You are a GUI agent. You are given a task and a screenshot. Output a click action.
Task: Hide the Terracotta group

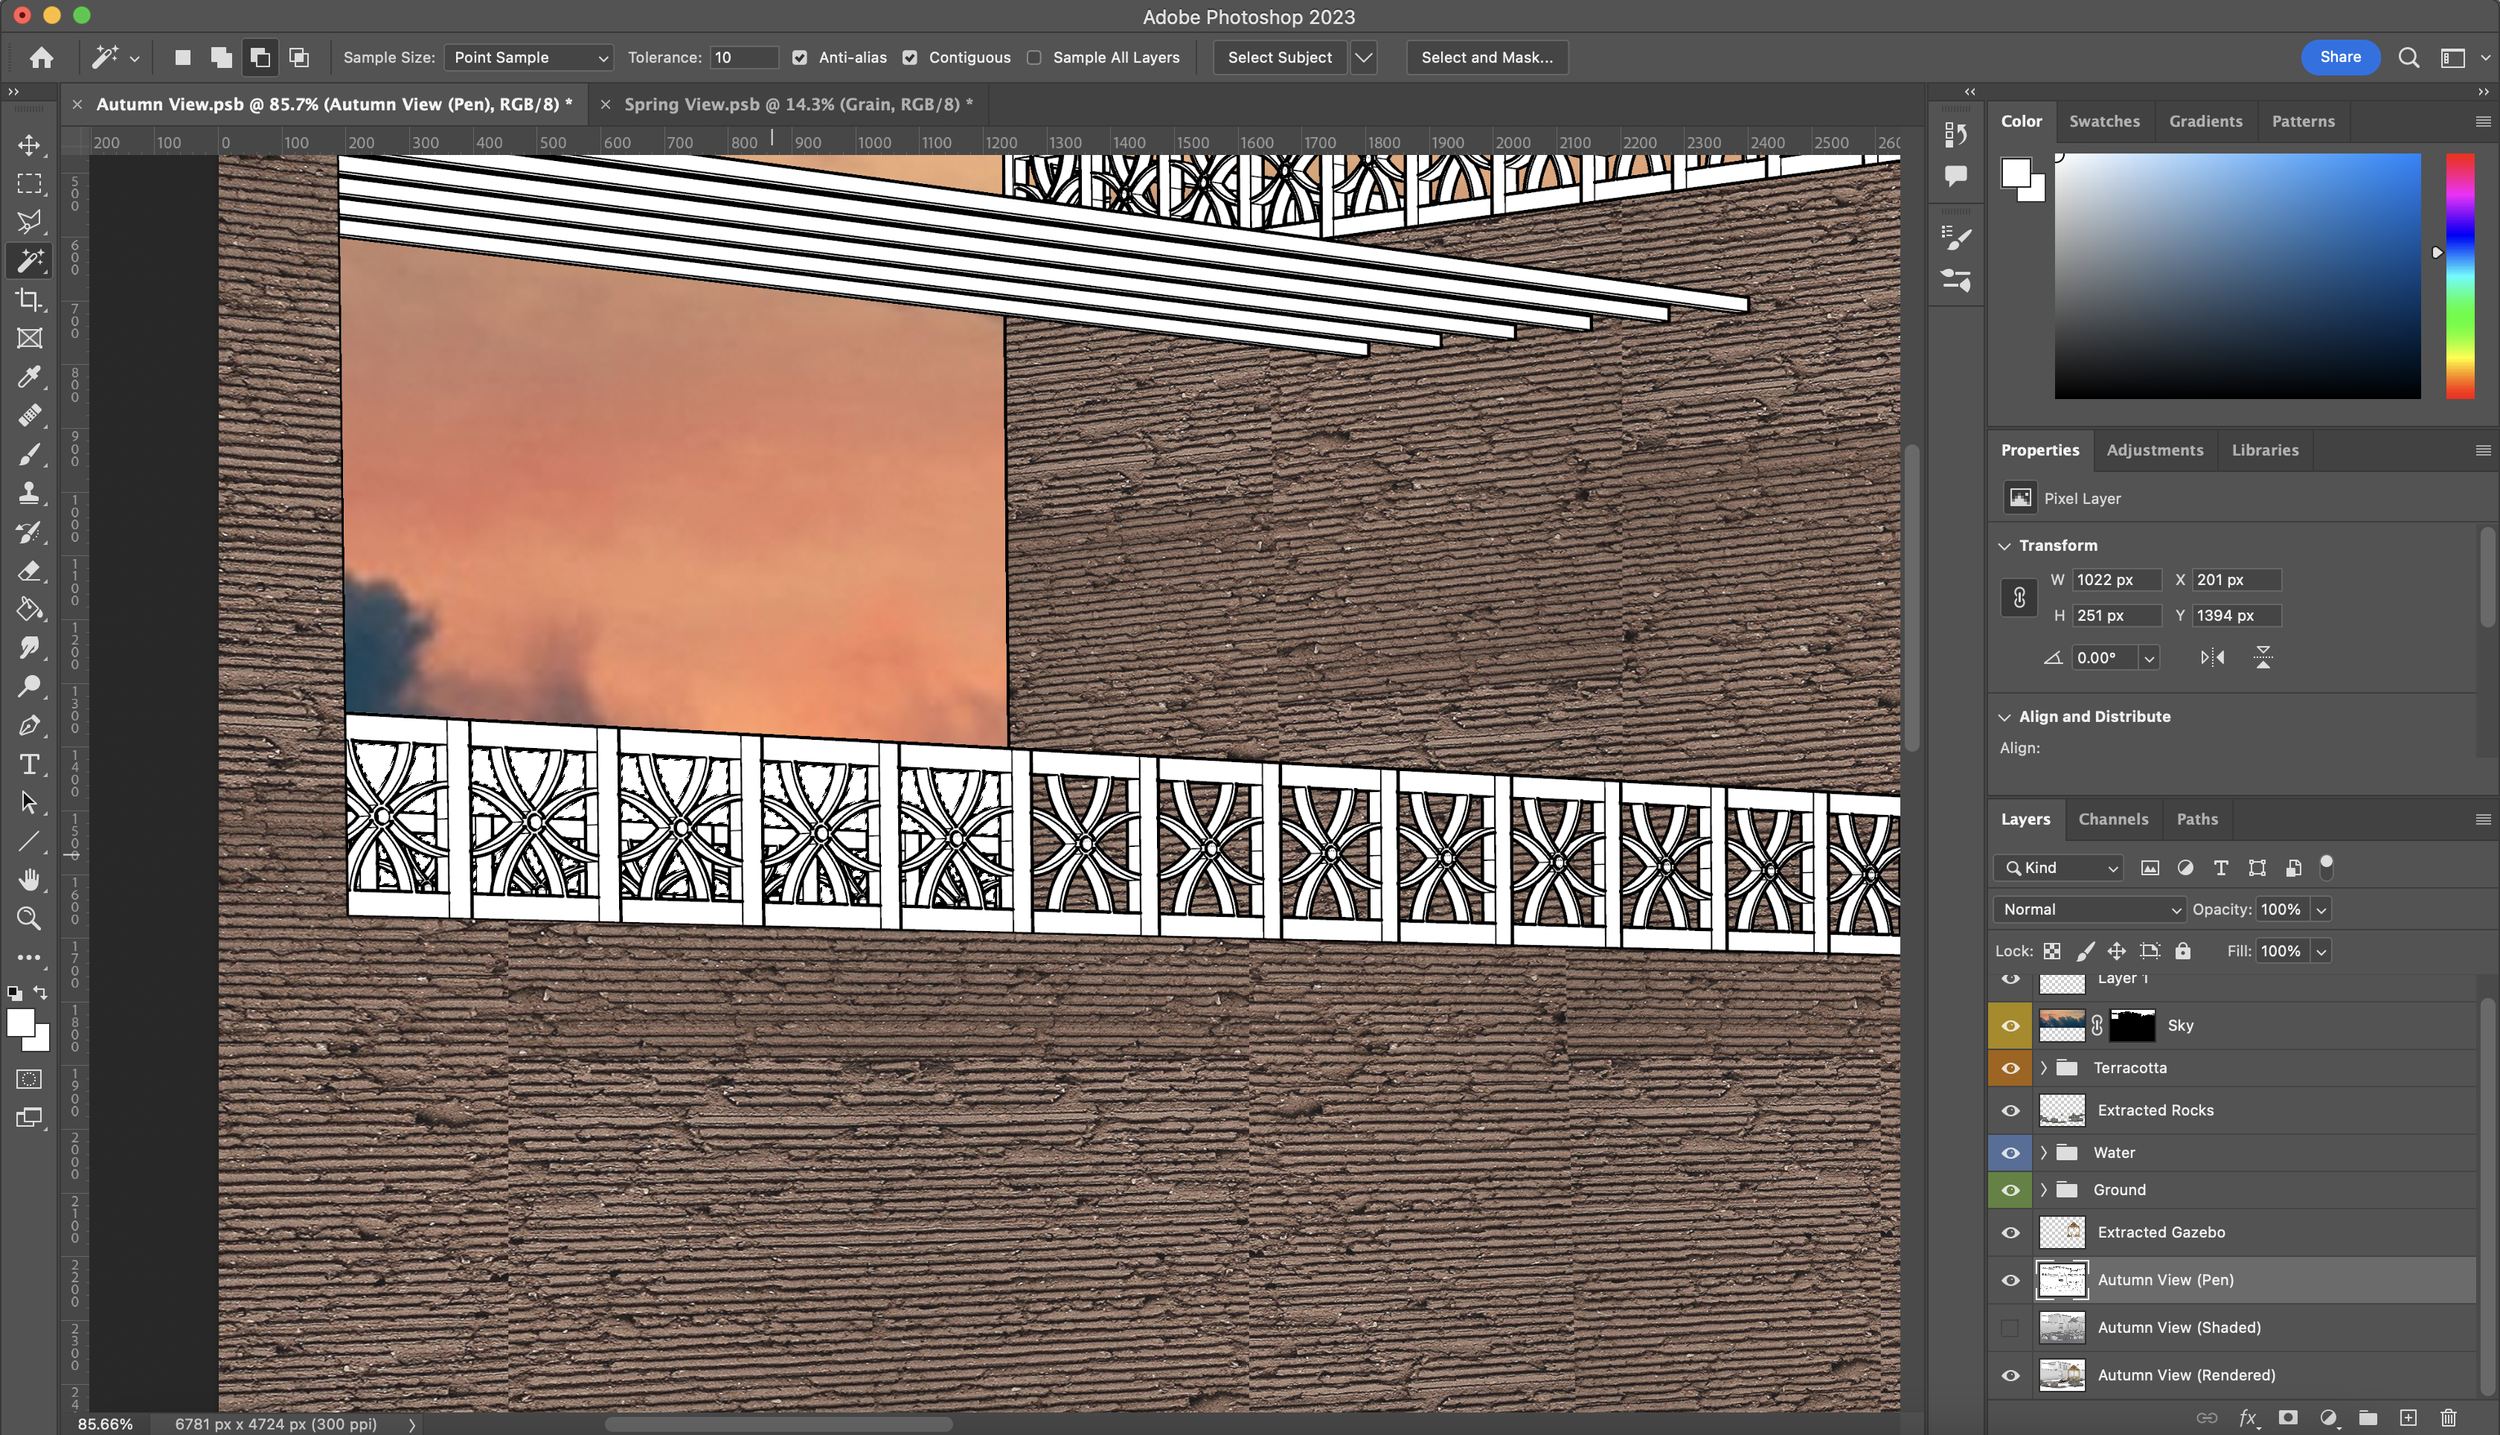[x=2010, y=1068]
